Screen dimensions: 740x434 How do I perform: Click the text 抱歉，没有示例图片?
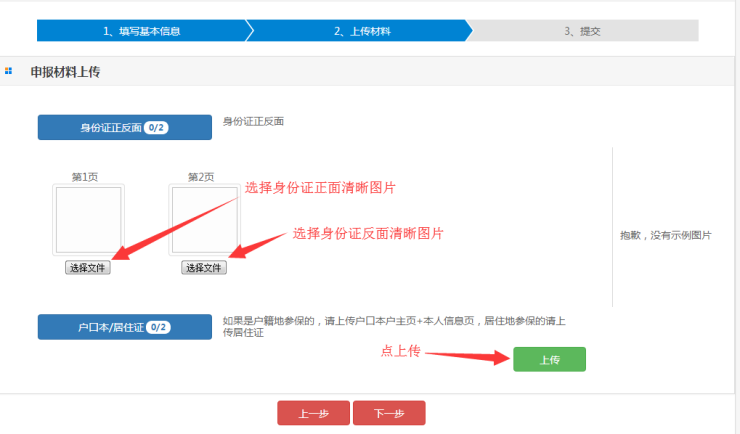point(665,235)
